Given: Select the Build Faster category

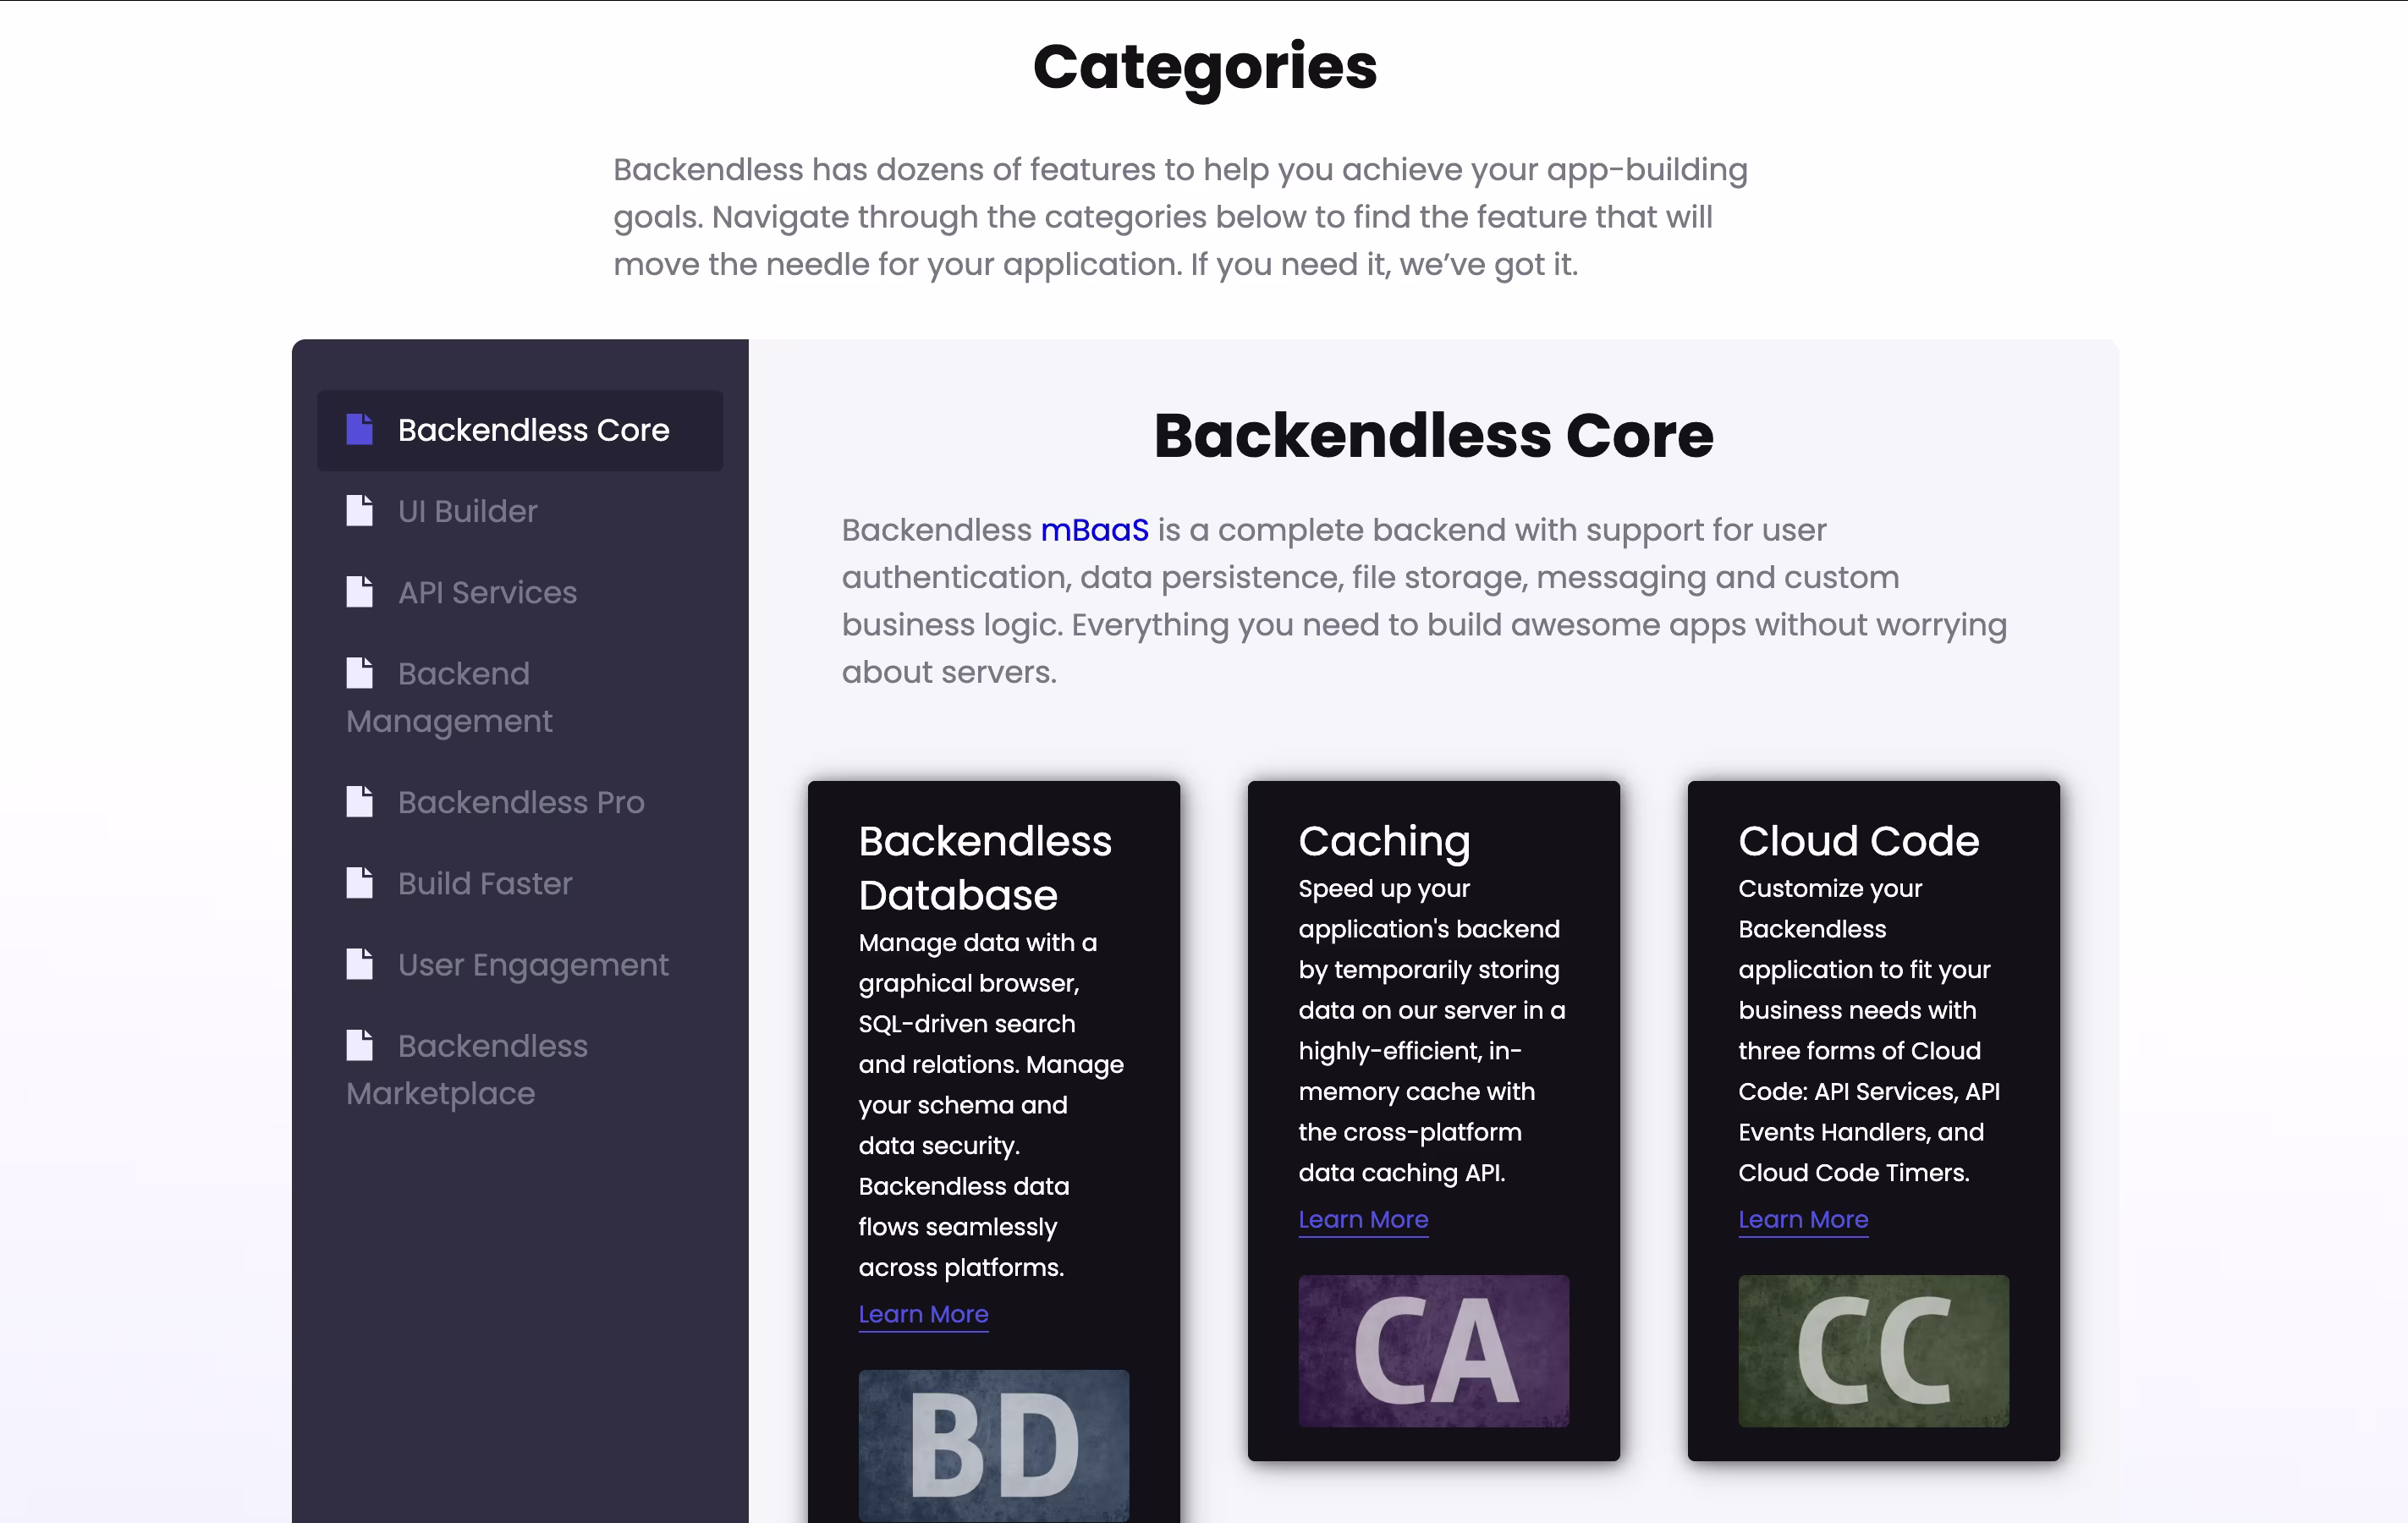Looking at the screenshot, I should (485, 884).
